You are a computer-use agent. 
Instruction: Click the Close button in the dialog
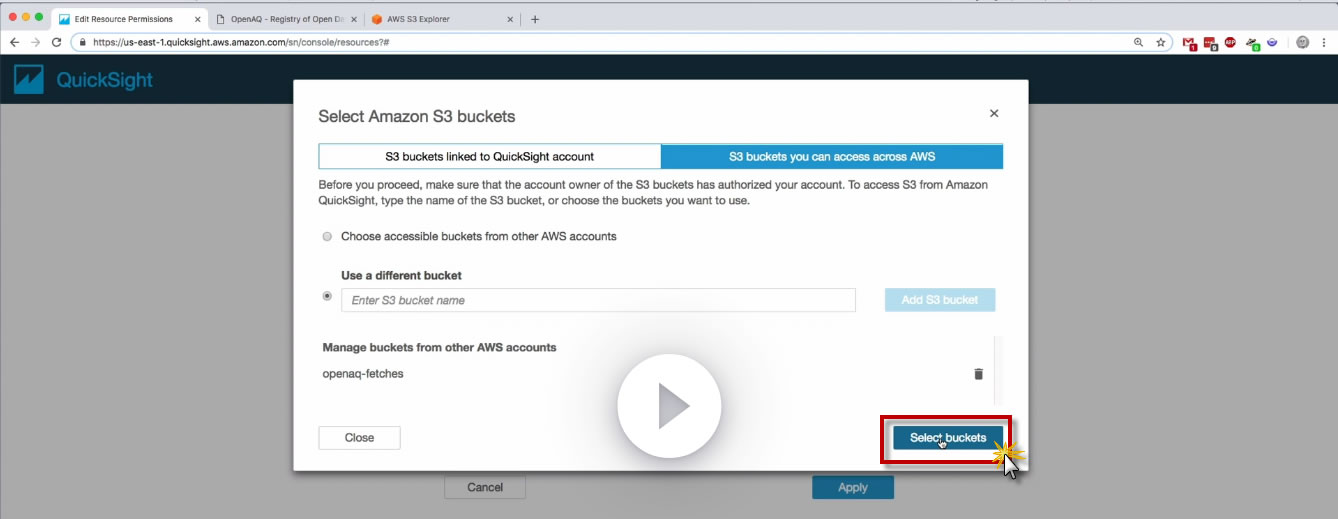(x=359, y=438)
